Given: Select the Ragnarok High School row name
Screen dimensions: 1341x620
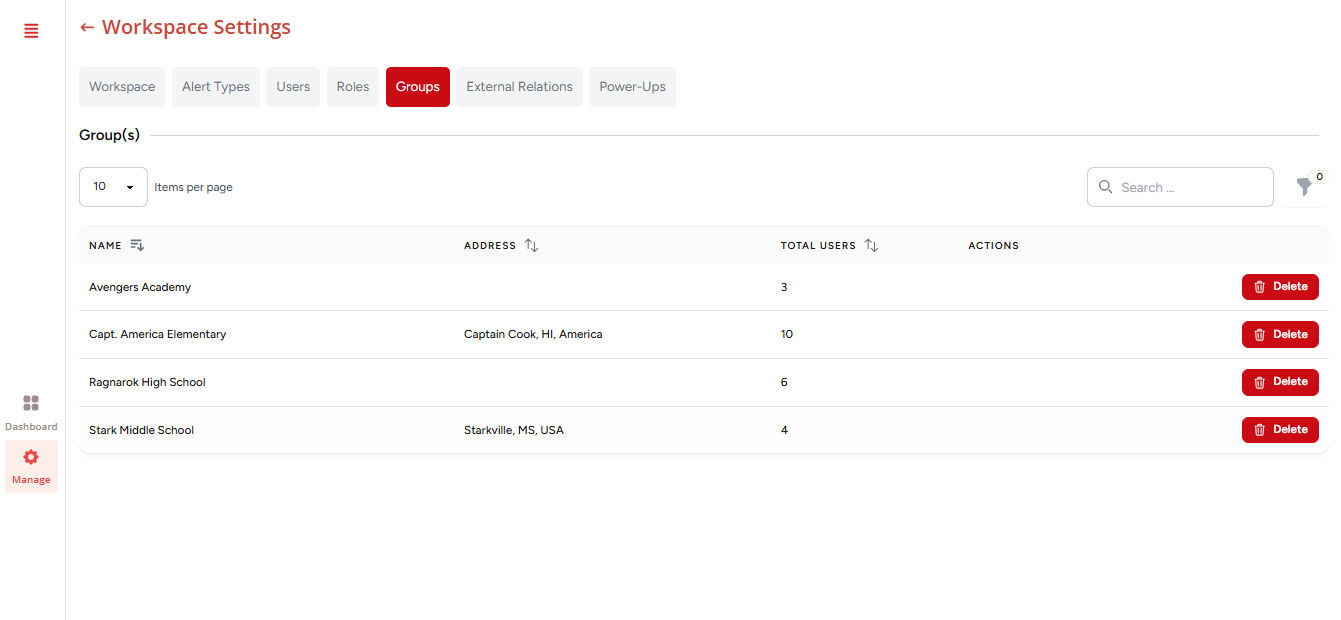Looking at the screenshot, I should (147, 382).
